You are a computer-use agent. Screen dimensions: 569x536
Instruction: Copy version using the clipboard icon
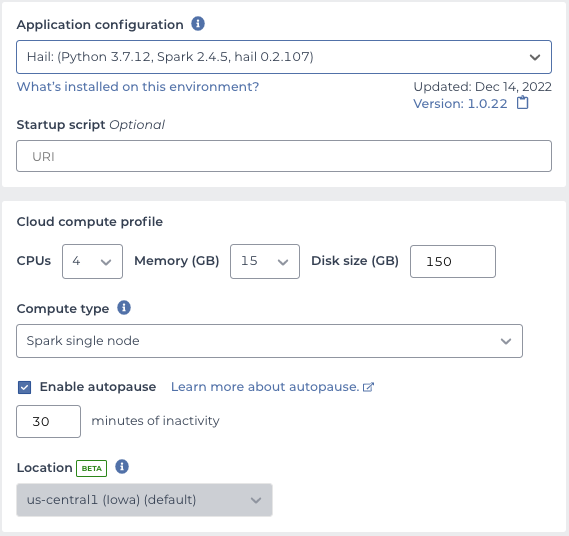pyautogui.click(x=522, y=103)
